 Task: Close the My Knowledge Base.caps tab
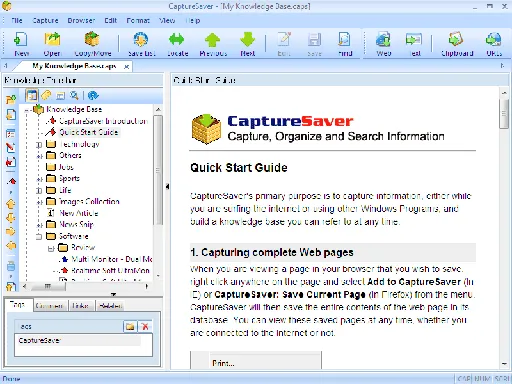pyautogui.click(x=127, y=67)
